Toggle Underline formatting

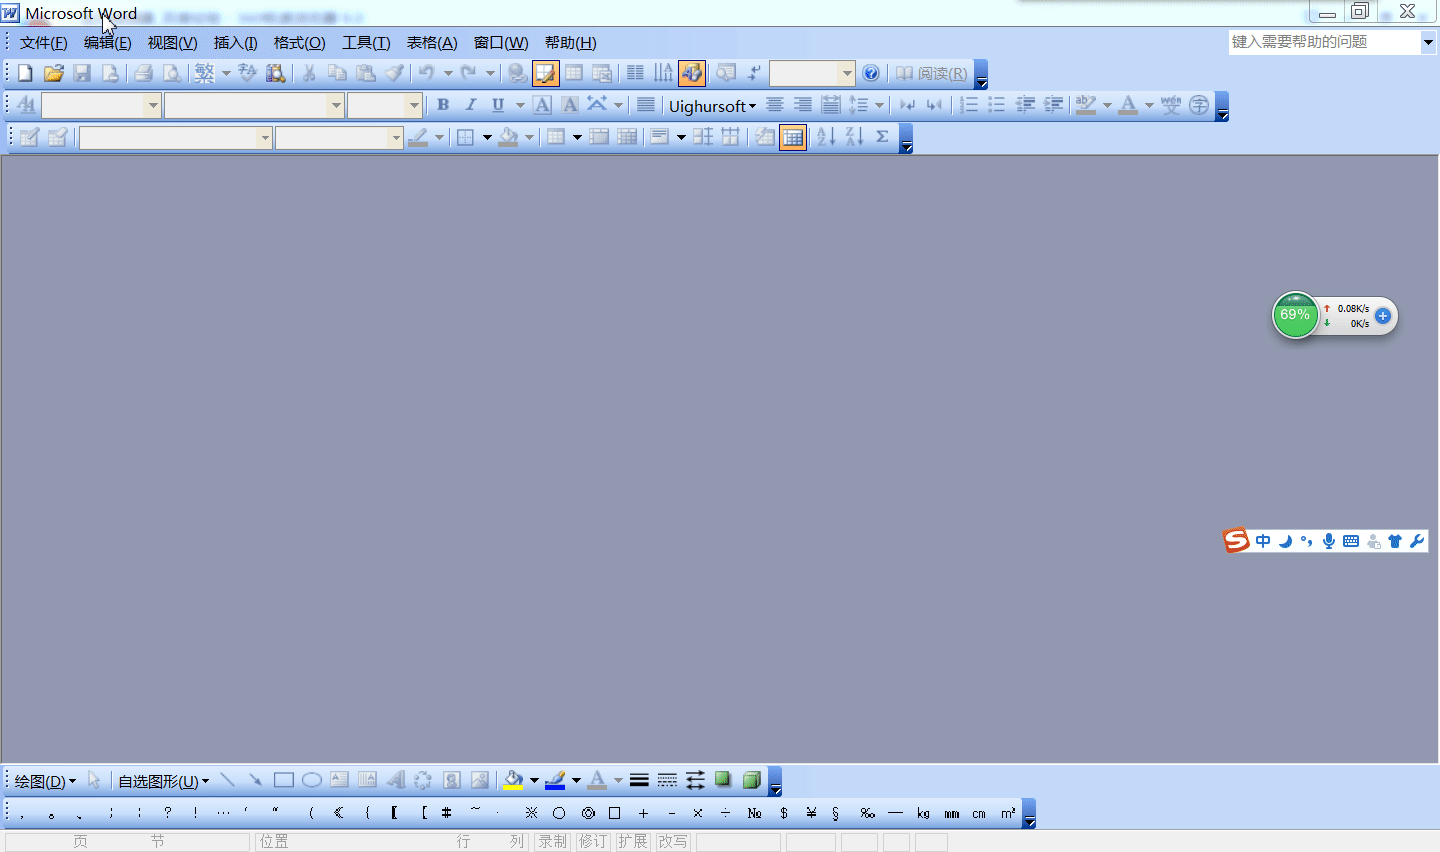(x=498, y=105)
